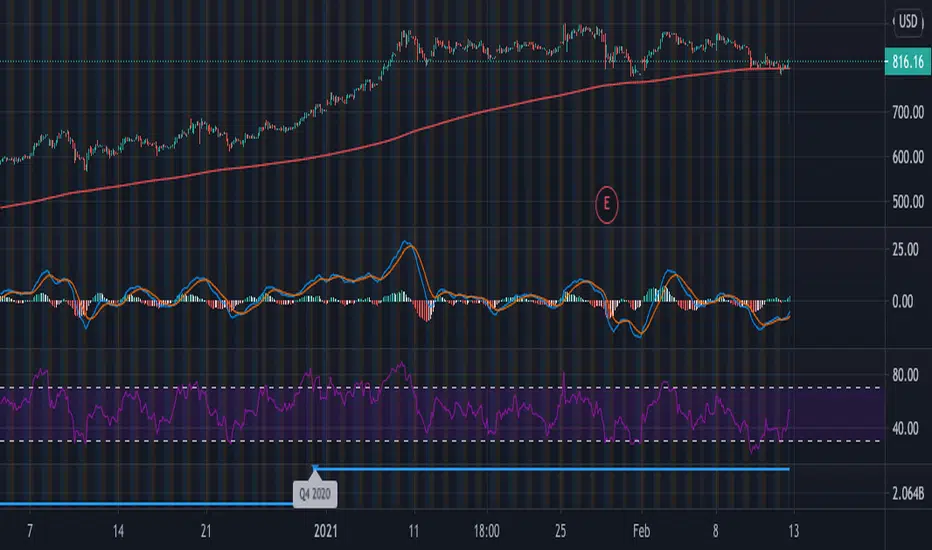Click the 21 date label on time axis
This screenshot has width=932, height=550.
(206, 531)
